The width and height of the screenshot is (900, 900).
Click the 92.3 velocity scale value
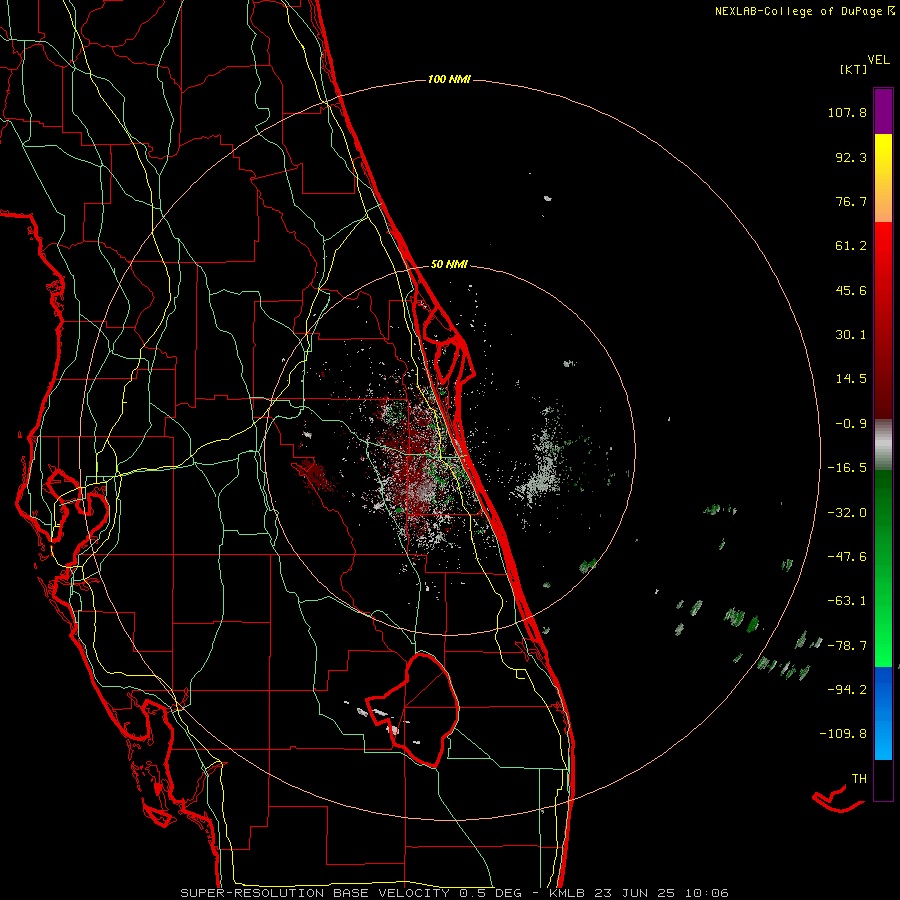(x=851, y=157)
